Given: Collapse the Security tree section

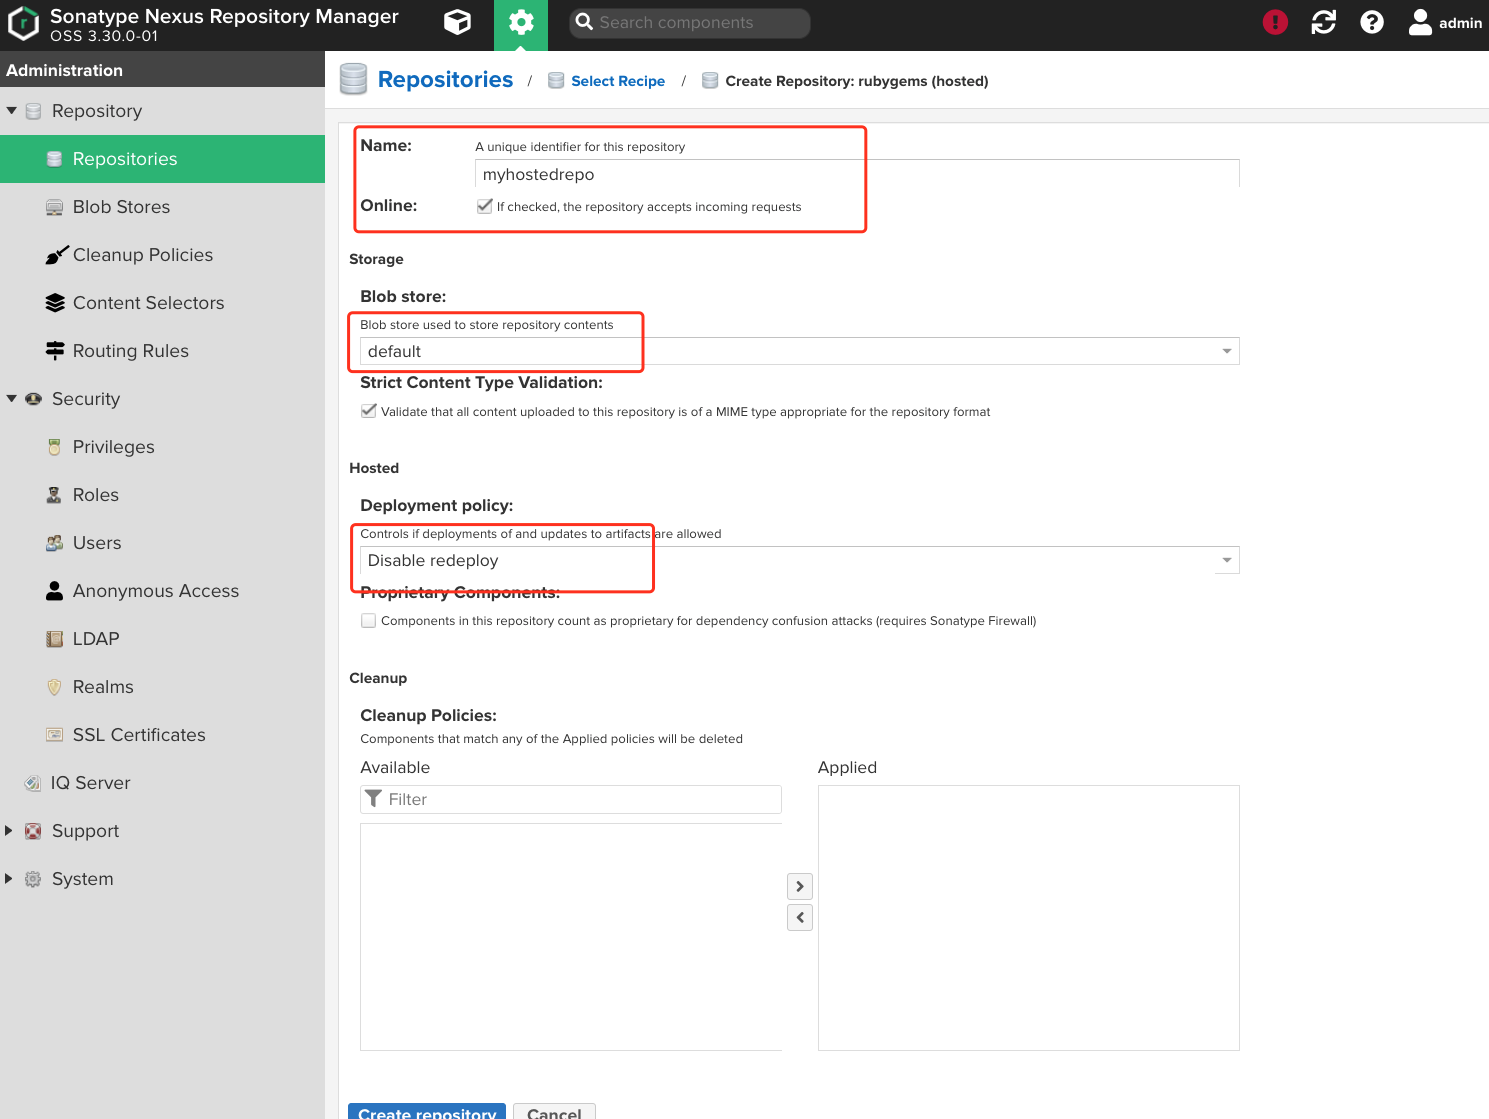Looking at the screenshot, I should click(12, 399).
